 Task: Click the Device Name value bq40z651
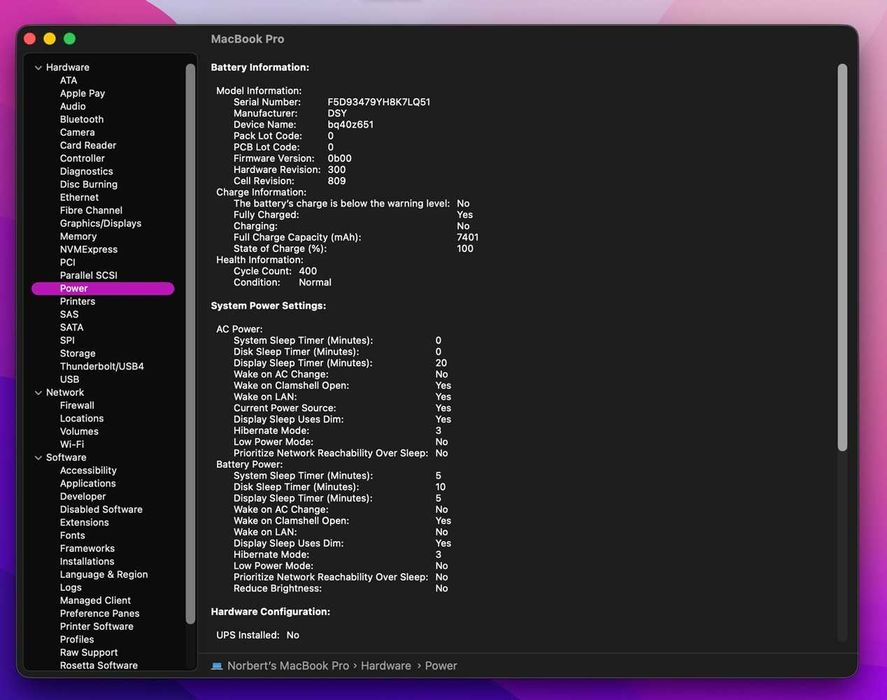[x=350, y=125]
